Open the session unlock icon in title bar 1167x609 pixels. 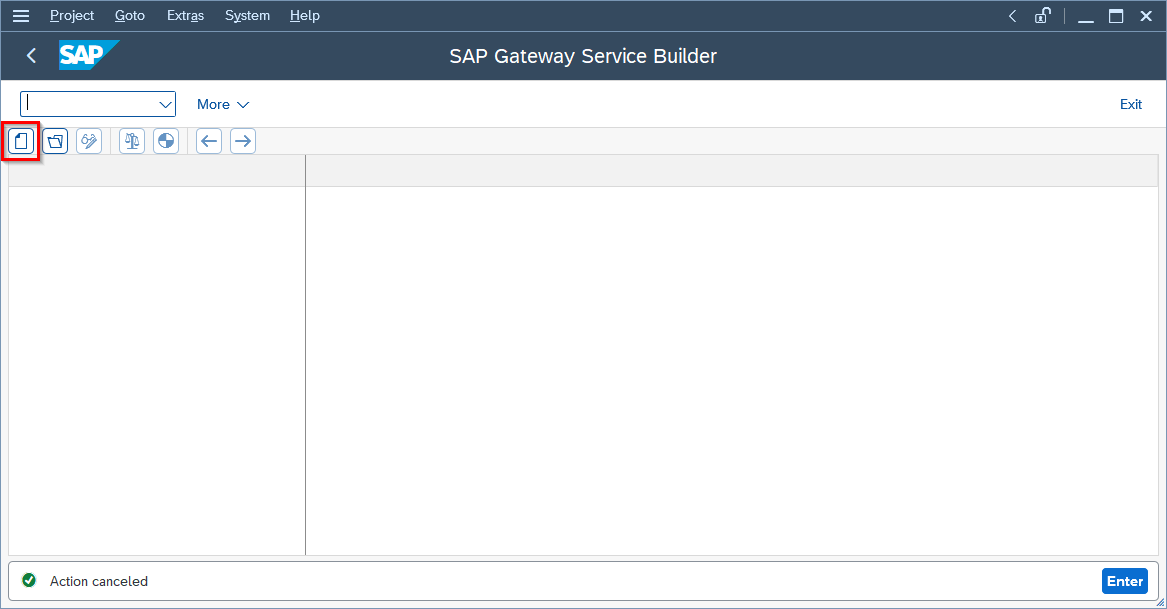click(1043, 15)
